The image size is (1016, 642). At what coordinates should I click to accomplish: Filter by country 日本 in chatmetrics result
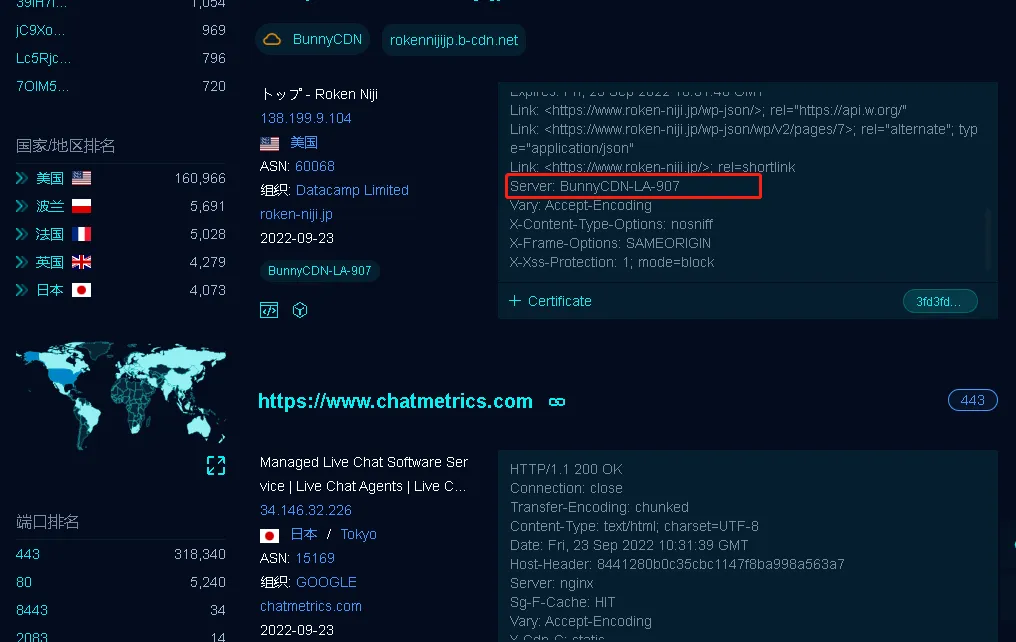click(x=304, y=534)
